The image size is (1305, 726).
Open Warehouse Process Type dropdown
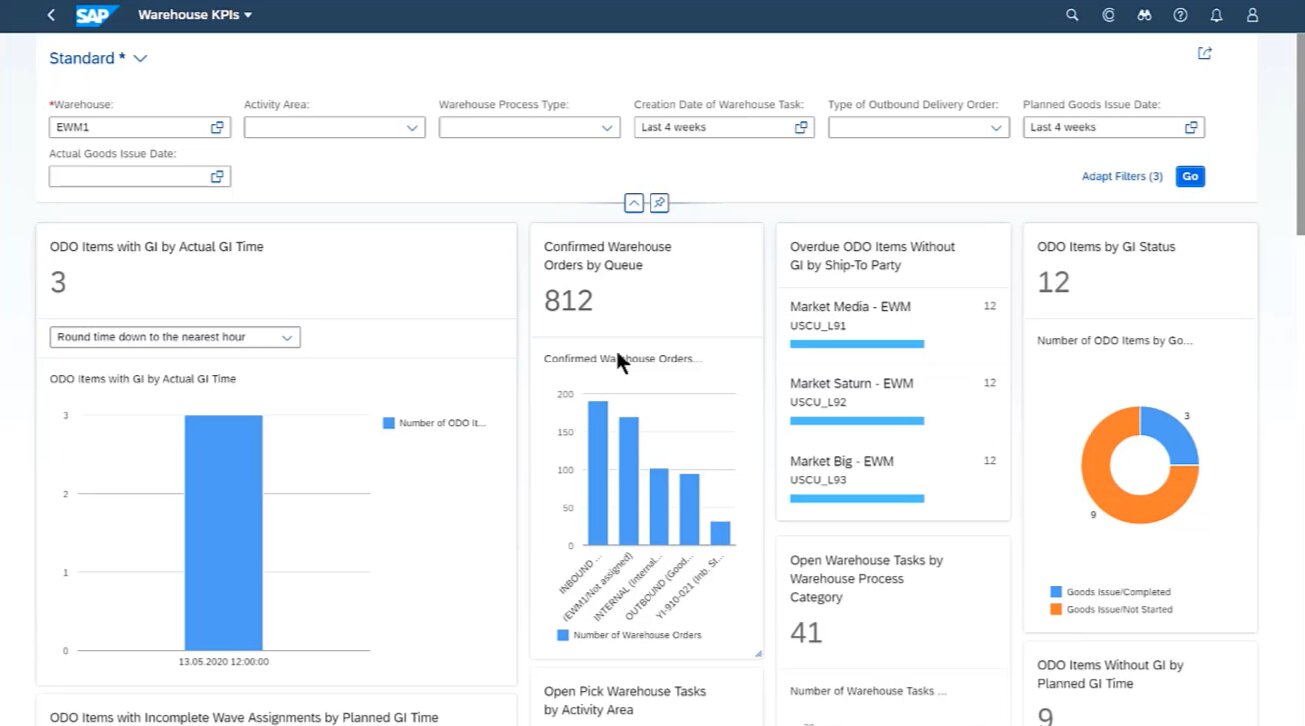coord(607,128)
